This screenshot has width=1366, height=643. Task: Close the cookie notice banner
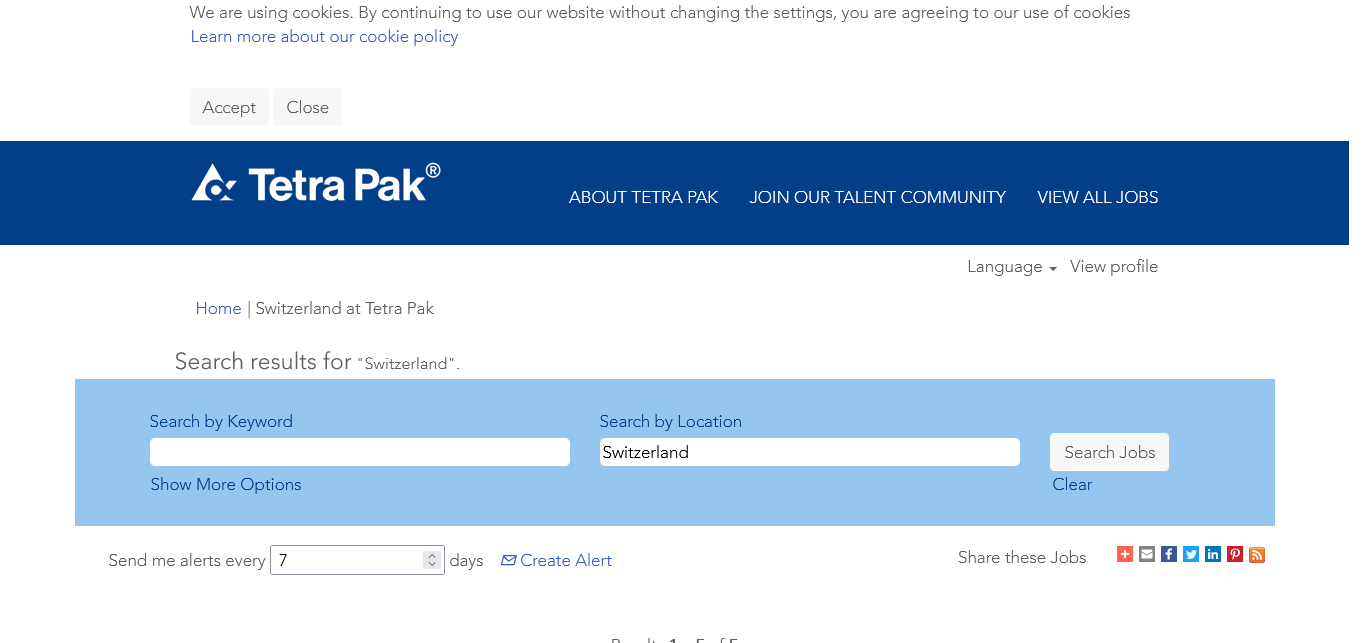point(308,107)
